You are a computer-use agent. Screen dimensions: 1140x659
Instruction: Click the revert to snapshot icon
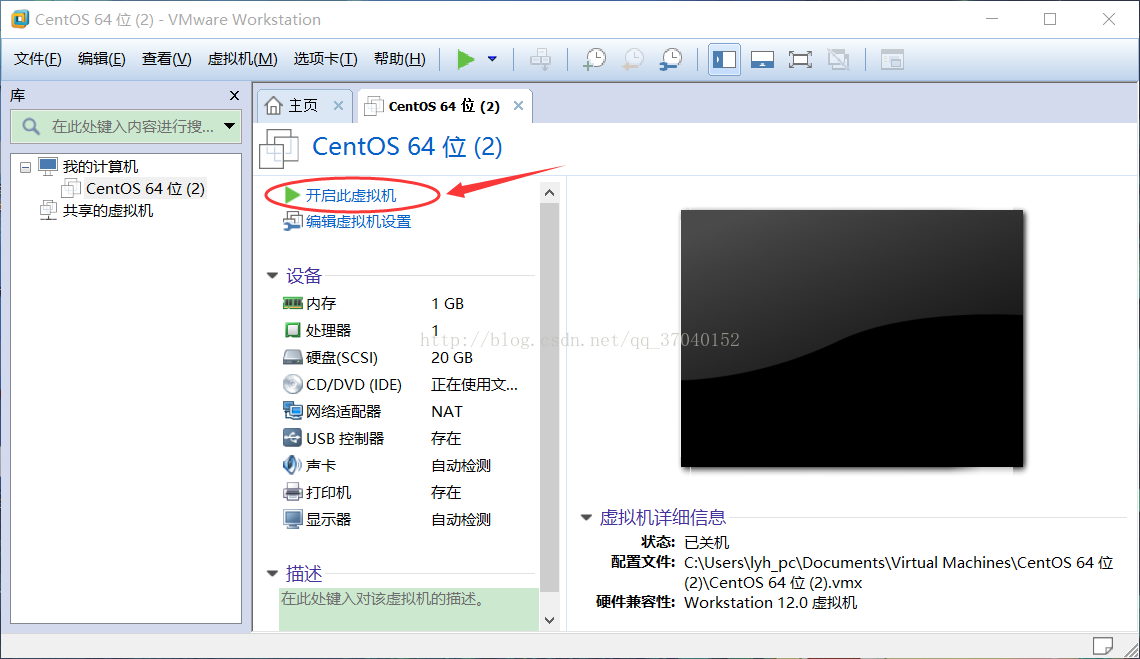click(x=633, y=60)
